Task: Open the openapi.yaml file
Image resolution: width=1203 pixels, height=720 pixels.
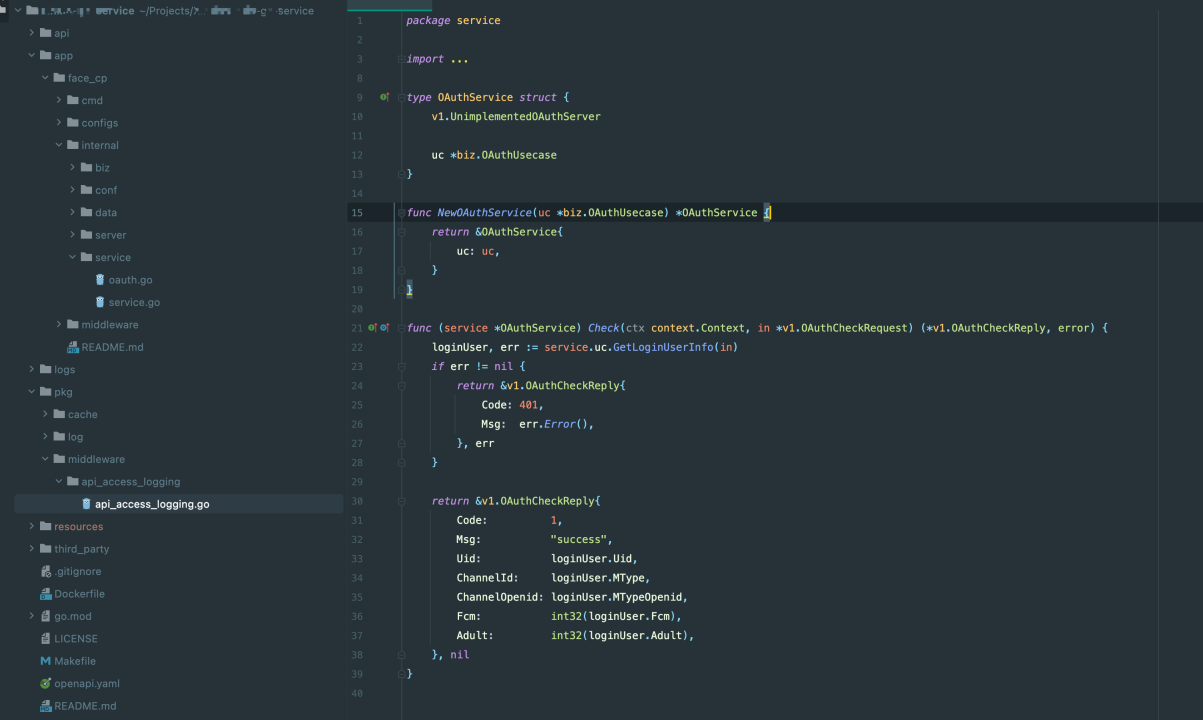Action: click(x=86, y=683)
